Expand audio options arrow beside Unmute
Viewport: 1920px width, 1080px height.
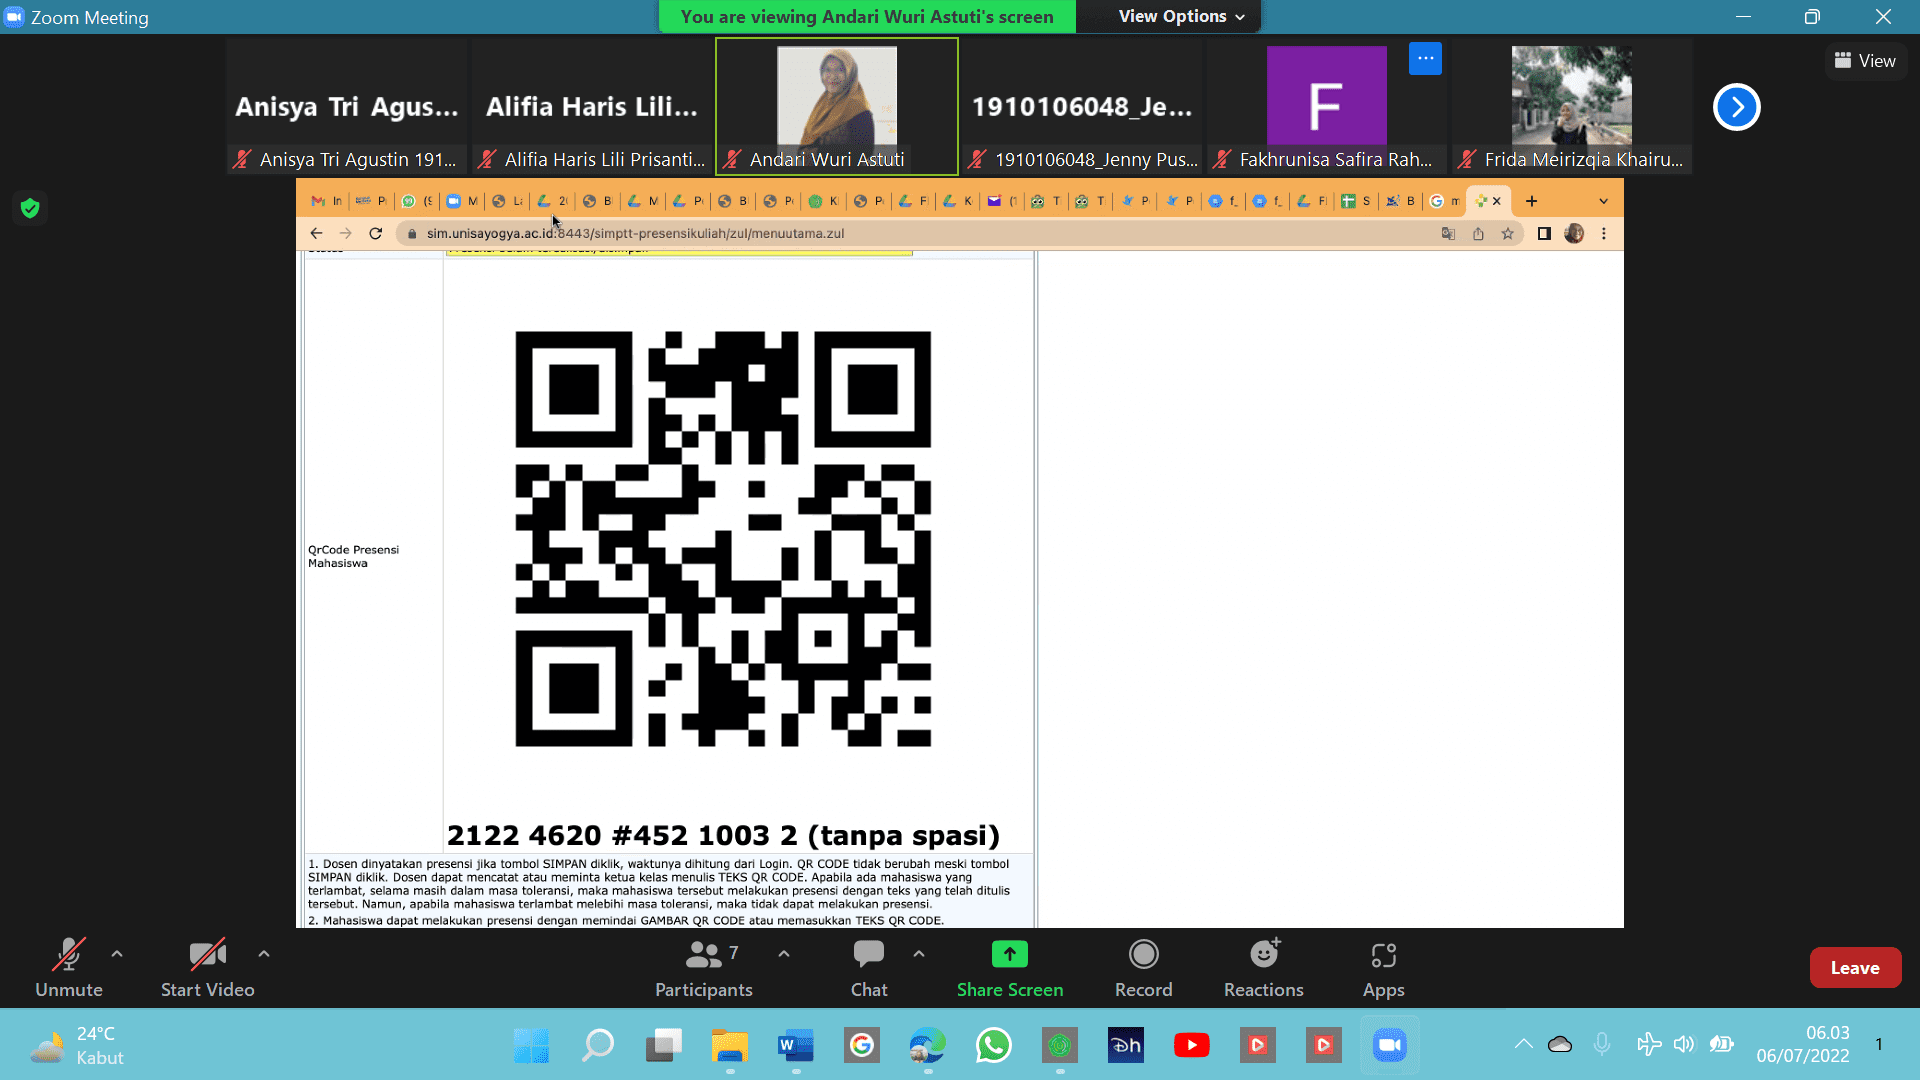[x=117, y=954]
